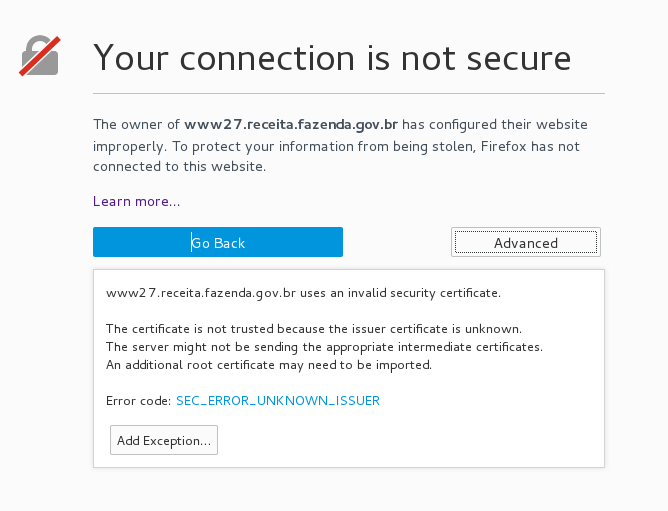The width and height of the screenshot is (668, 511).
Task: Click blank space right of Add Exception button
Action: click(x=409, y=440)
